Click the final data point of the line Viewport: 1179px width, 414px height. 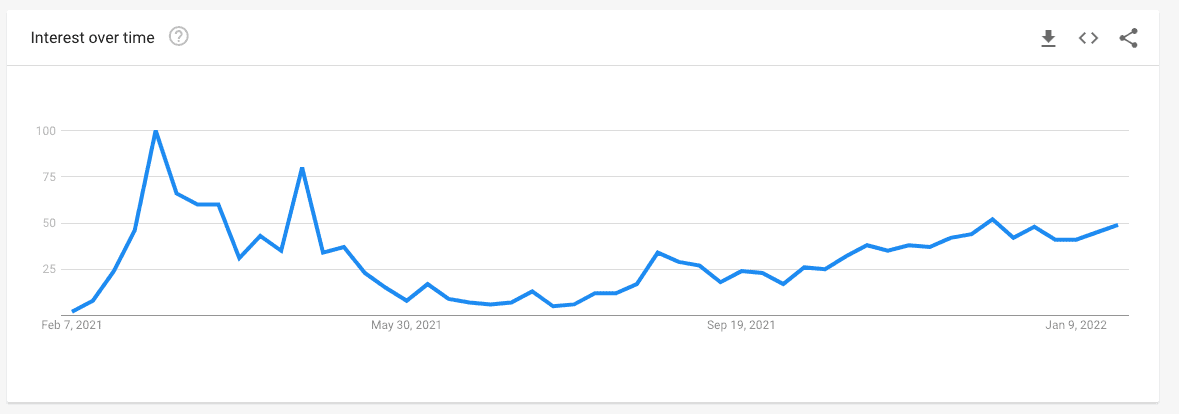(x=1117, y=225)
